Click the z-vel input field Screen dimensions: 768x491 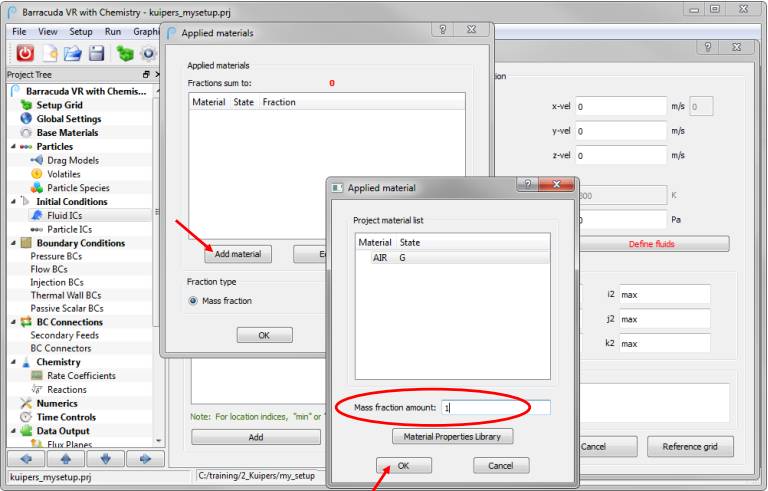tap(621, 155)
